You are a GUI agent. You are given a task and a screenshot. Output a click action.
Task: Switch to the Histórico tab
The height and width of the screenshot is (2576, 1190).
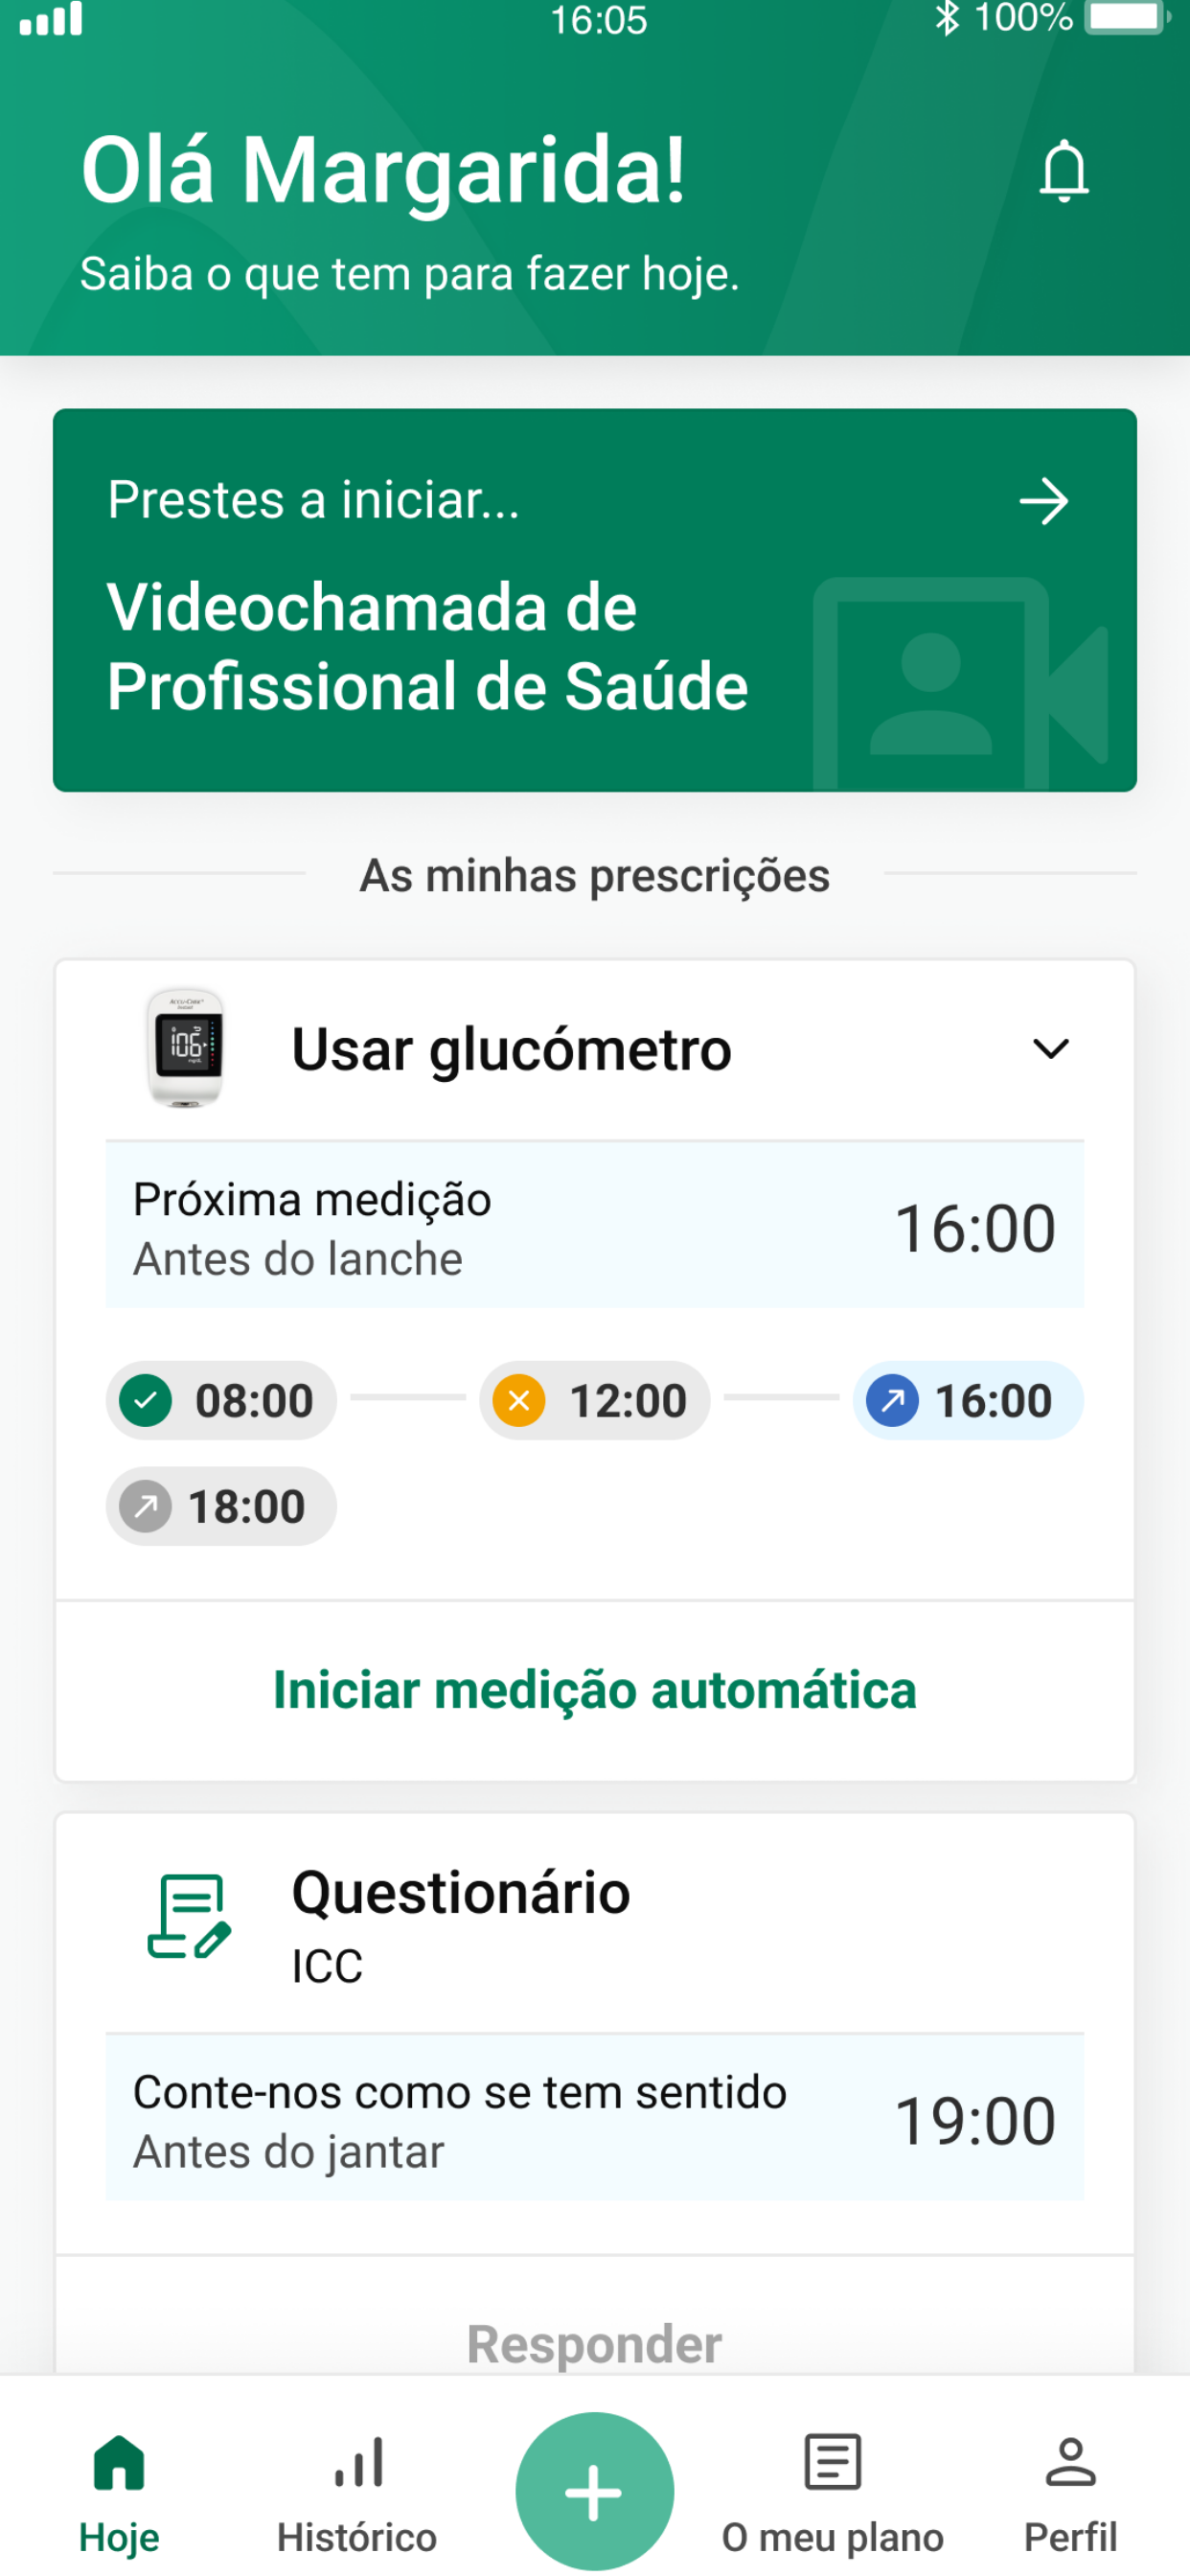click(x=357, y=2492)
